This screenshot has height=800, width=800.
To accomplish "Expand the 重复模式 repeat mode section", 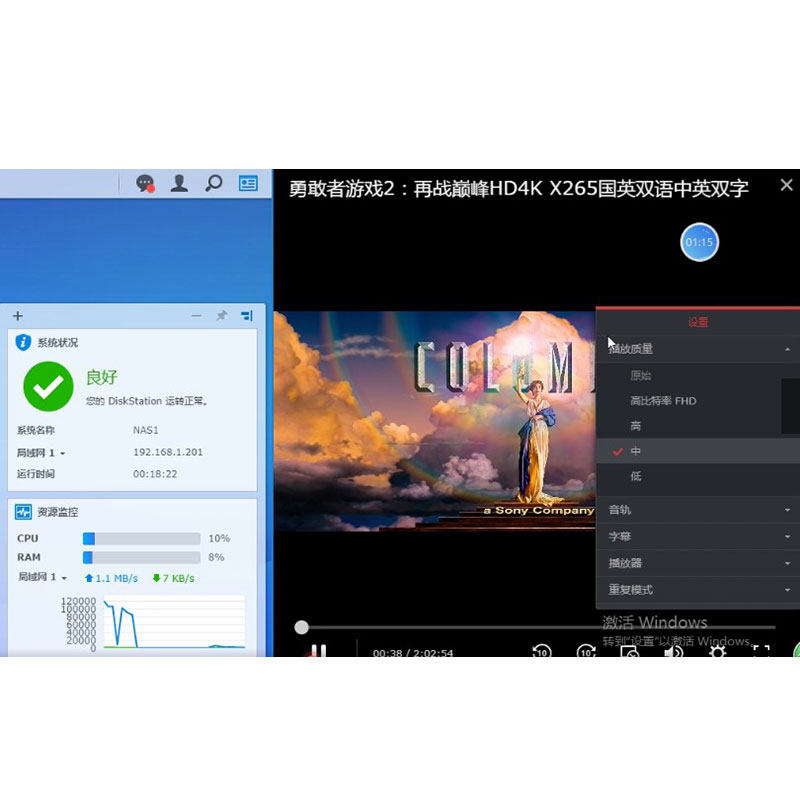I will (x=698, y=590).
